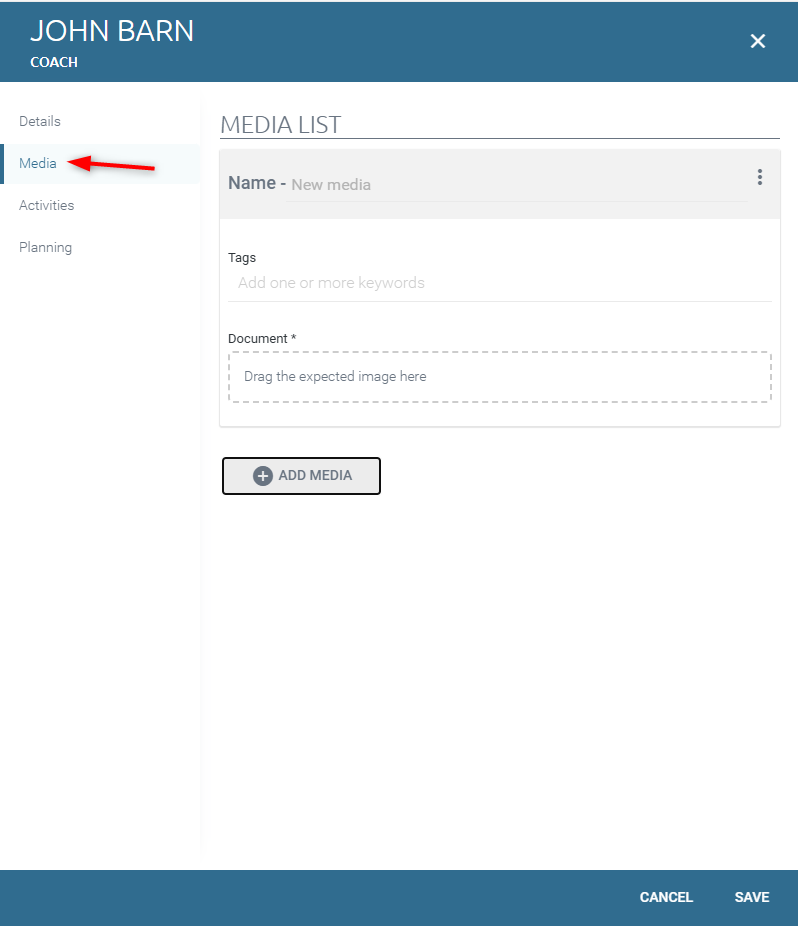Switch to the Details tab
This screenshot has width=798, height=926.
40,121
